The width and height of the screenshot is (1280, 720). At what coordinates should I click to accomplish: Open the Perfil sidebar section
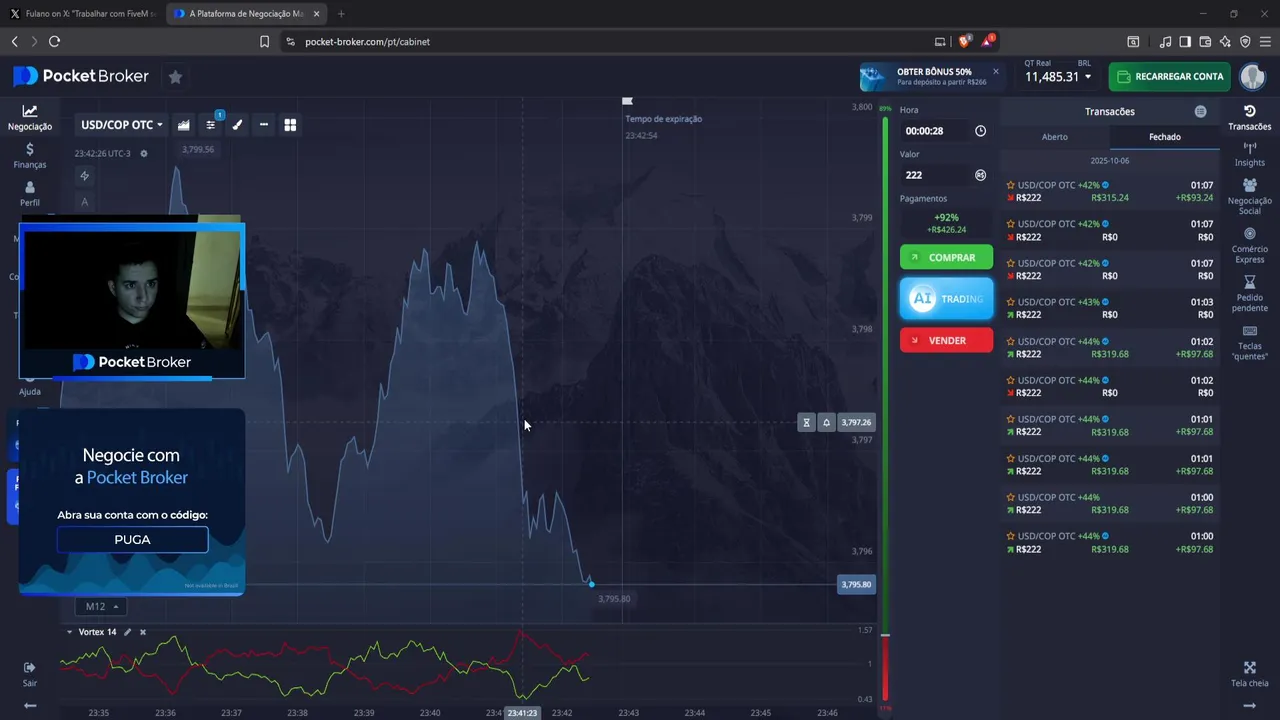[30, 194]
